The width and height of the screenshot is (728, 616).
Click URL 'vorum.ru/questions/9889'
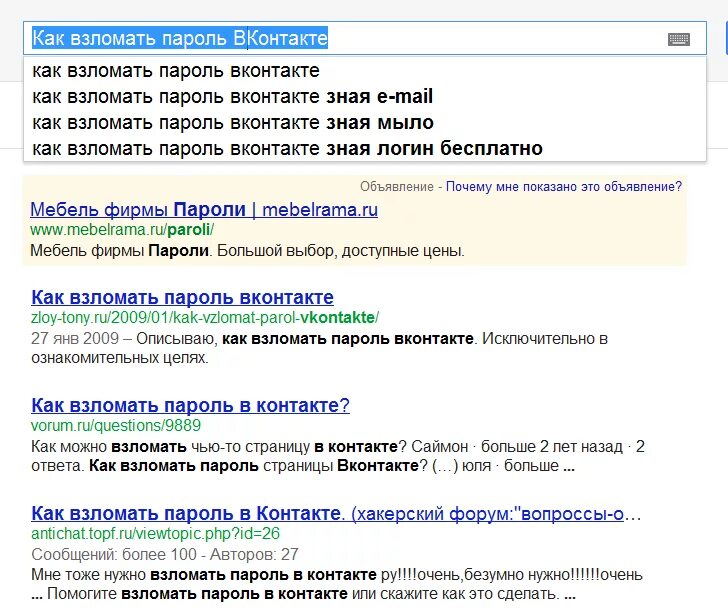pos(116,425)
